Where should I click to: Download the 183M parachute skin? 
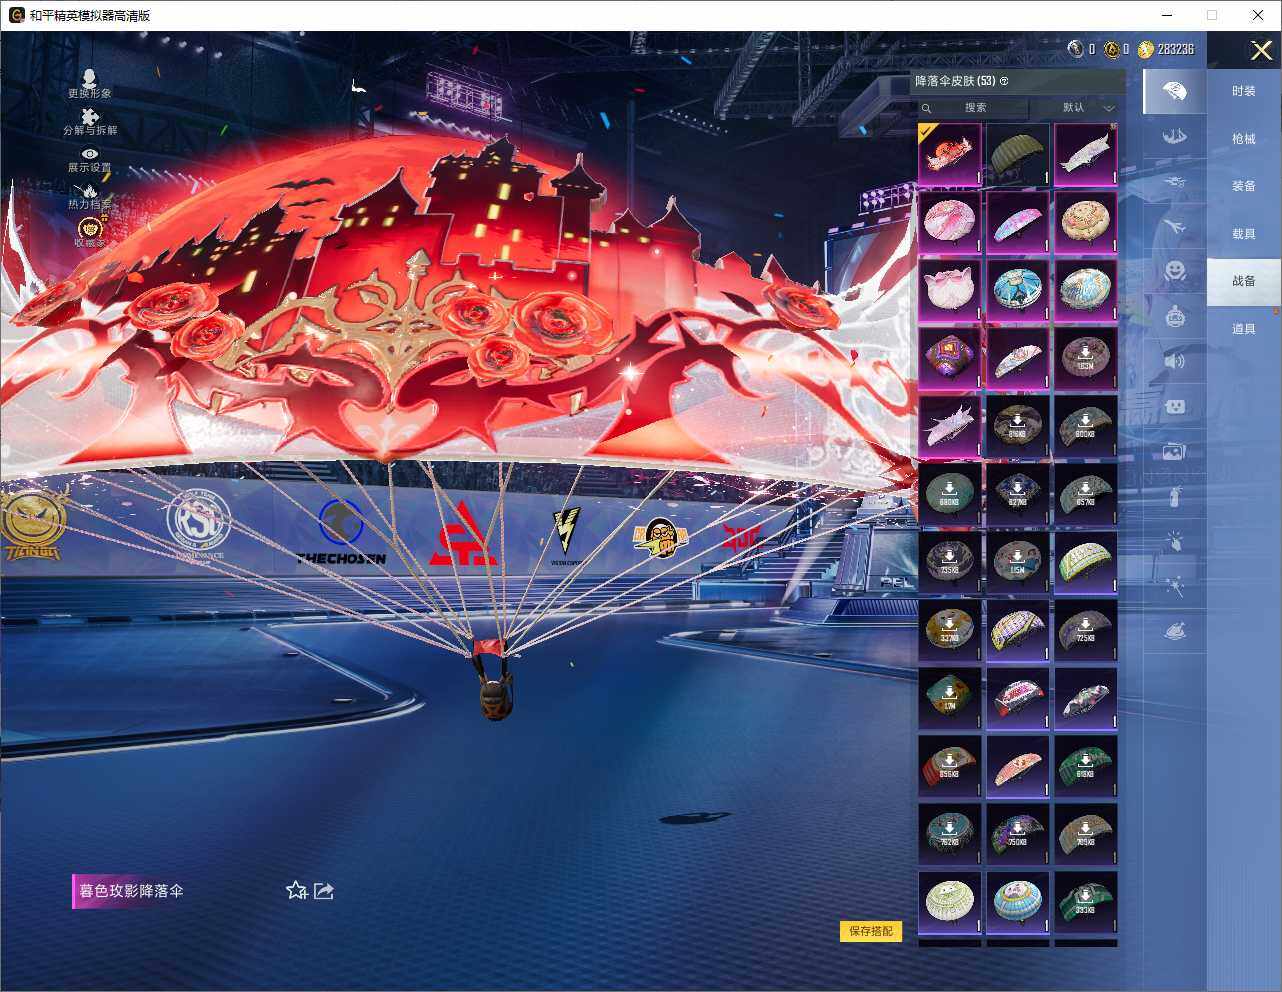pos(1086,359)
